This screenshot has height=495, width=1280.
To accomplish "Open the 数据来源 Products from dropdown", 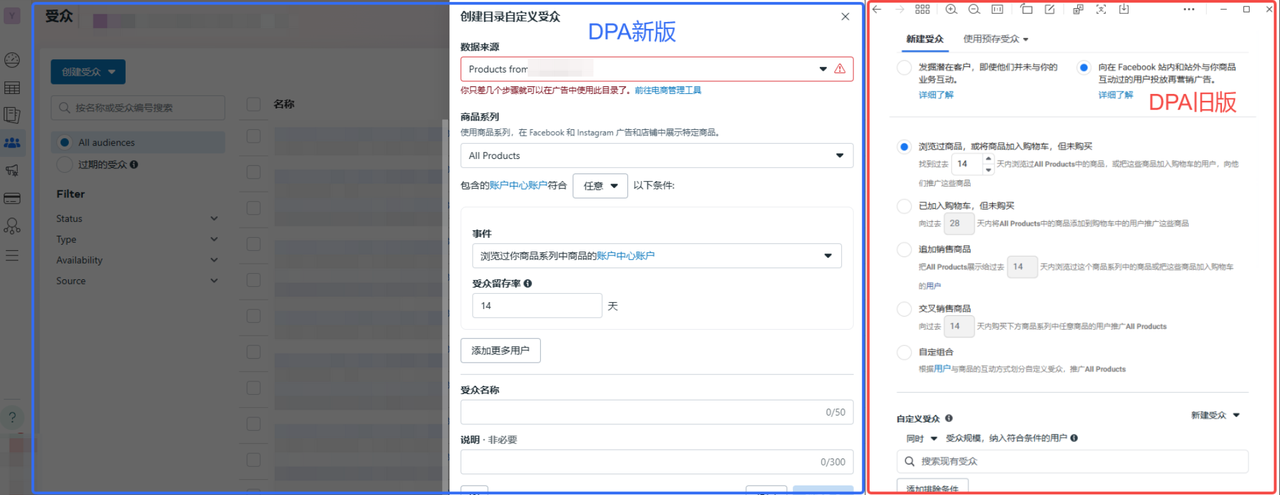I will [x=656, y=69].
